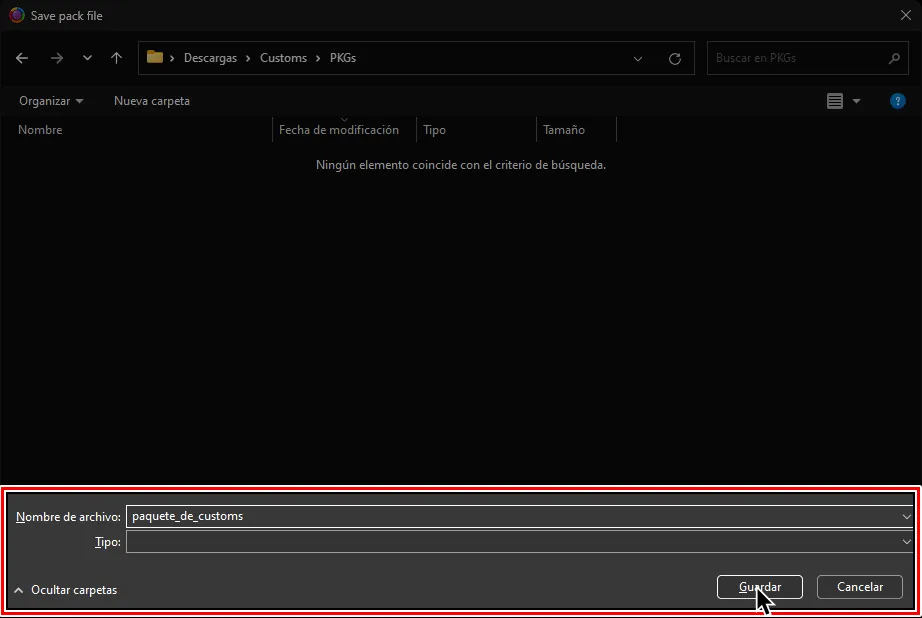Click the Forward navigation arrow

tap(56, 58)
